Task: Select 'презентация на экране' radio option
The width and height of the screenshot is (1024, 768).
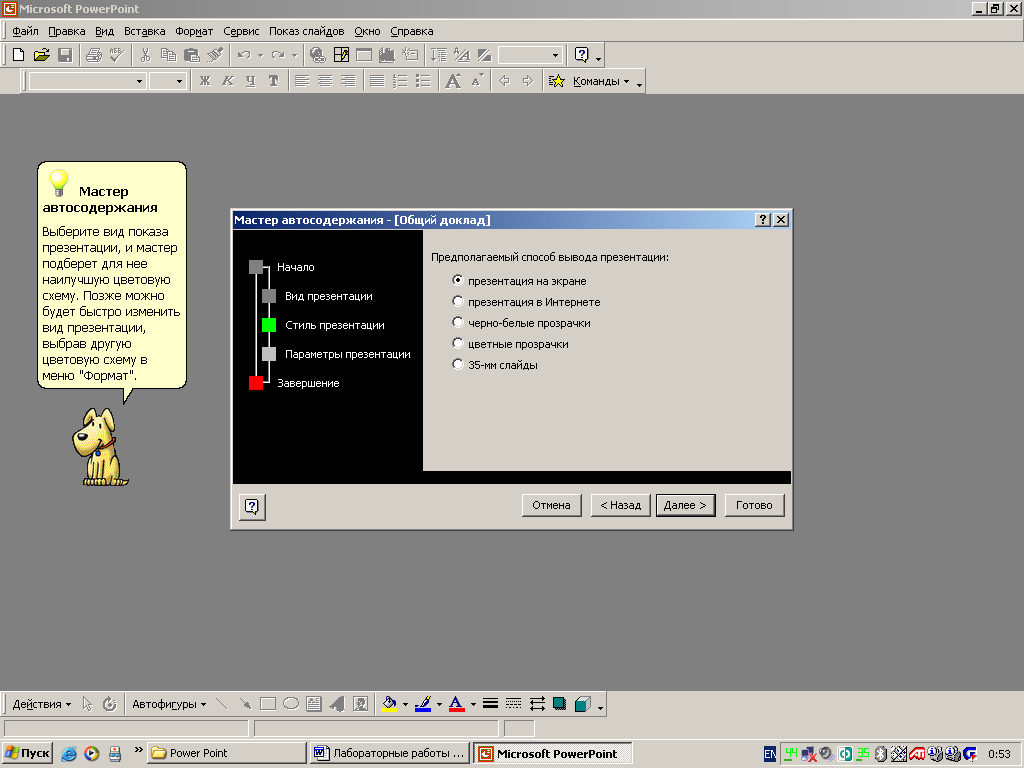Action: click(458, 280)
